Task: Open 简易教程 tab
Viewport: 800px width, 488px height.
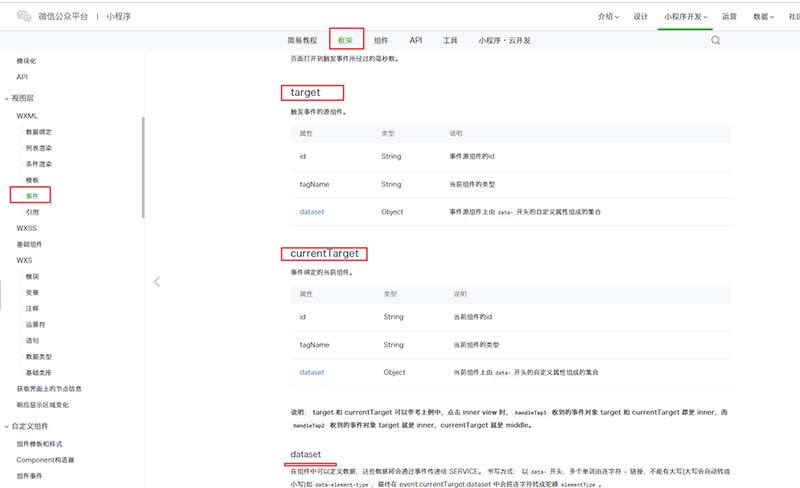Action: 302,41
